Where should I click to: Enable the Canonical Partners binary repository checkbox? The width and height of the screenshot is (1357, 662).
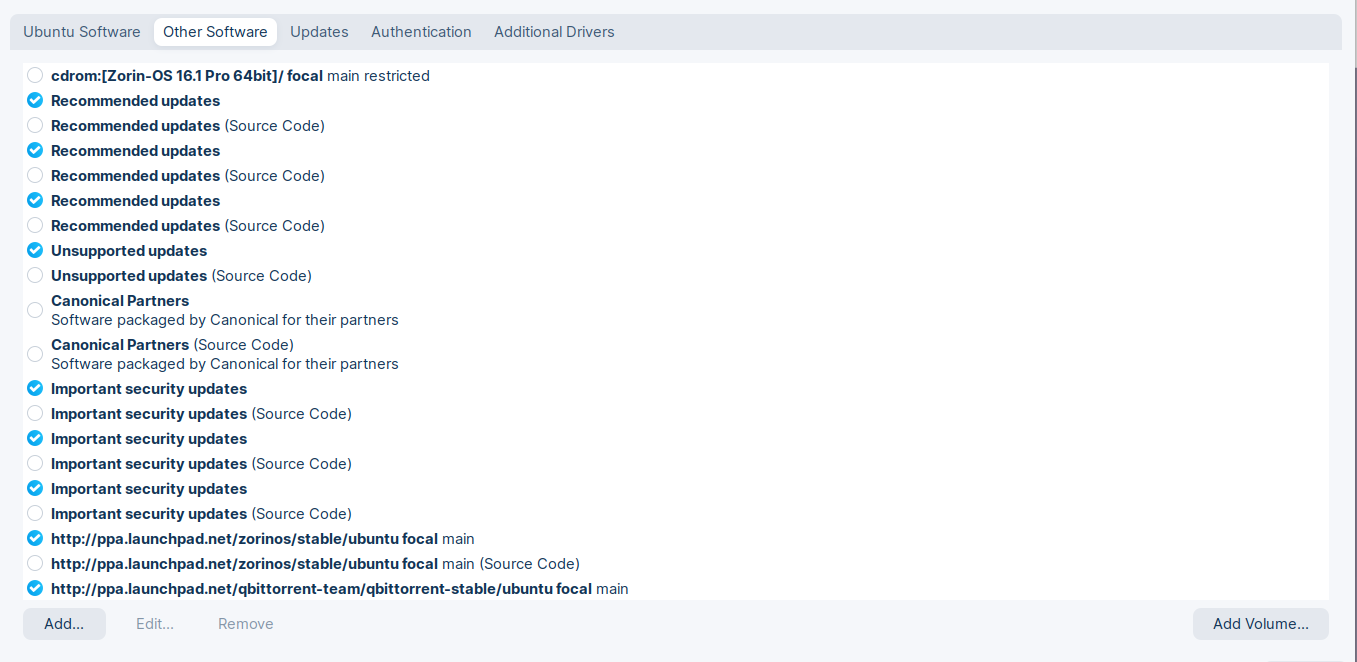35,310
